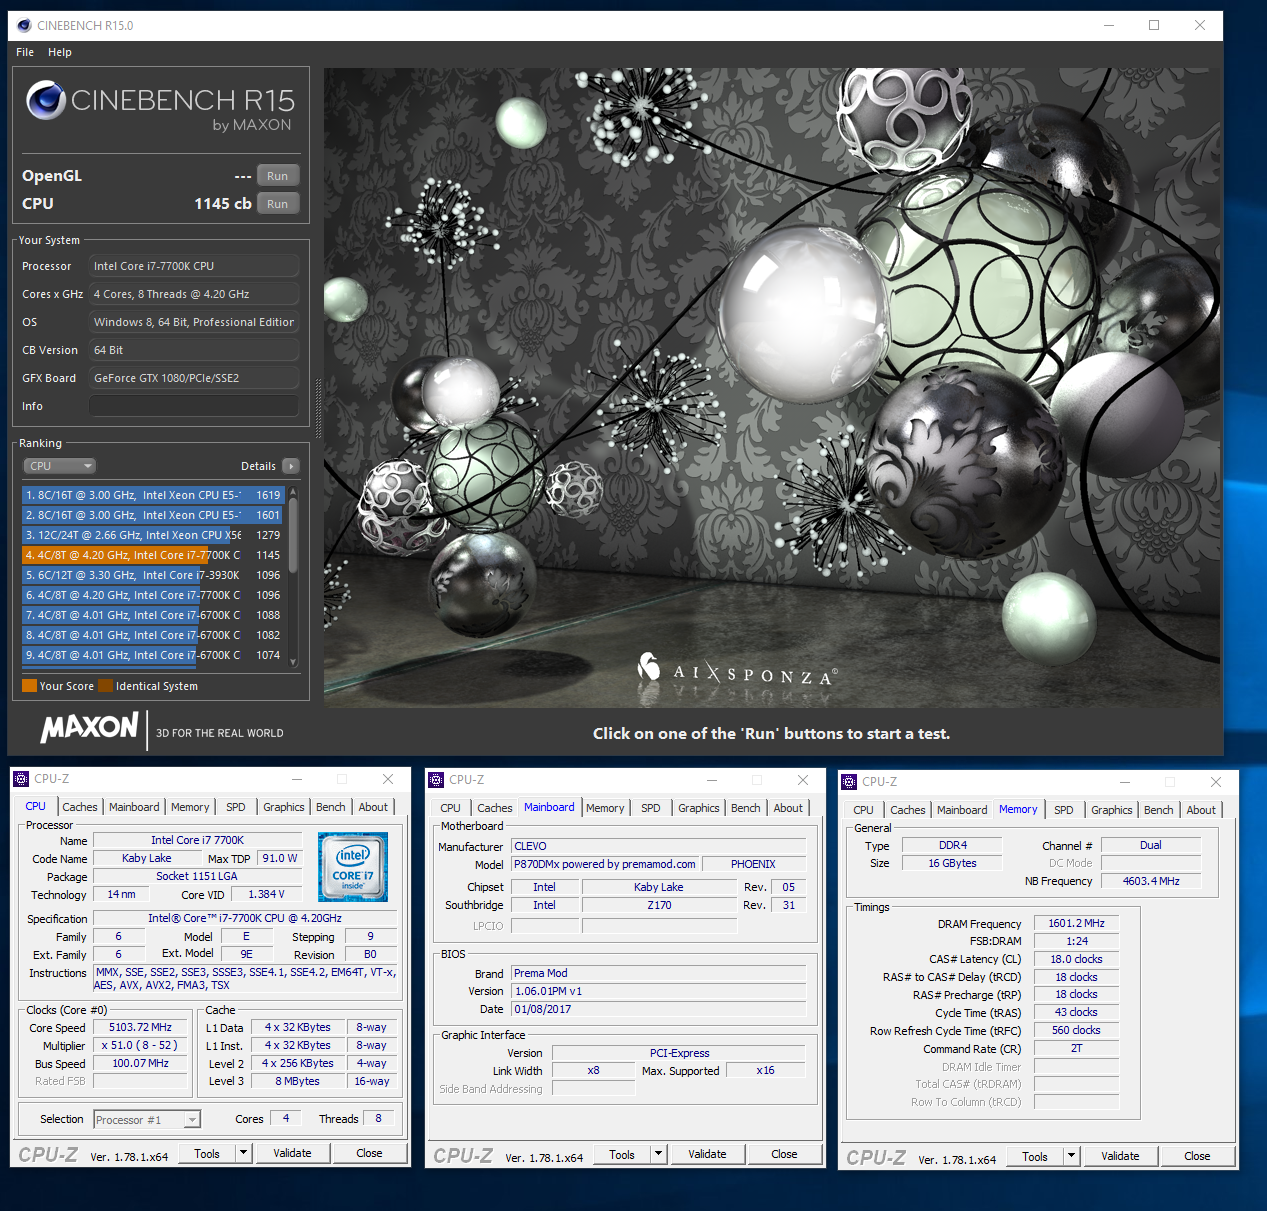Open the Processor #1 selection dropdown
The width and height of the screenshot is (1267, 1211).
pyautogui.click(x=147, y=1120)
